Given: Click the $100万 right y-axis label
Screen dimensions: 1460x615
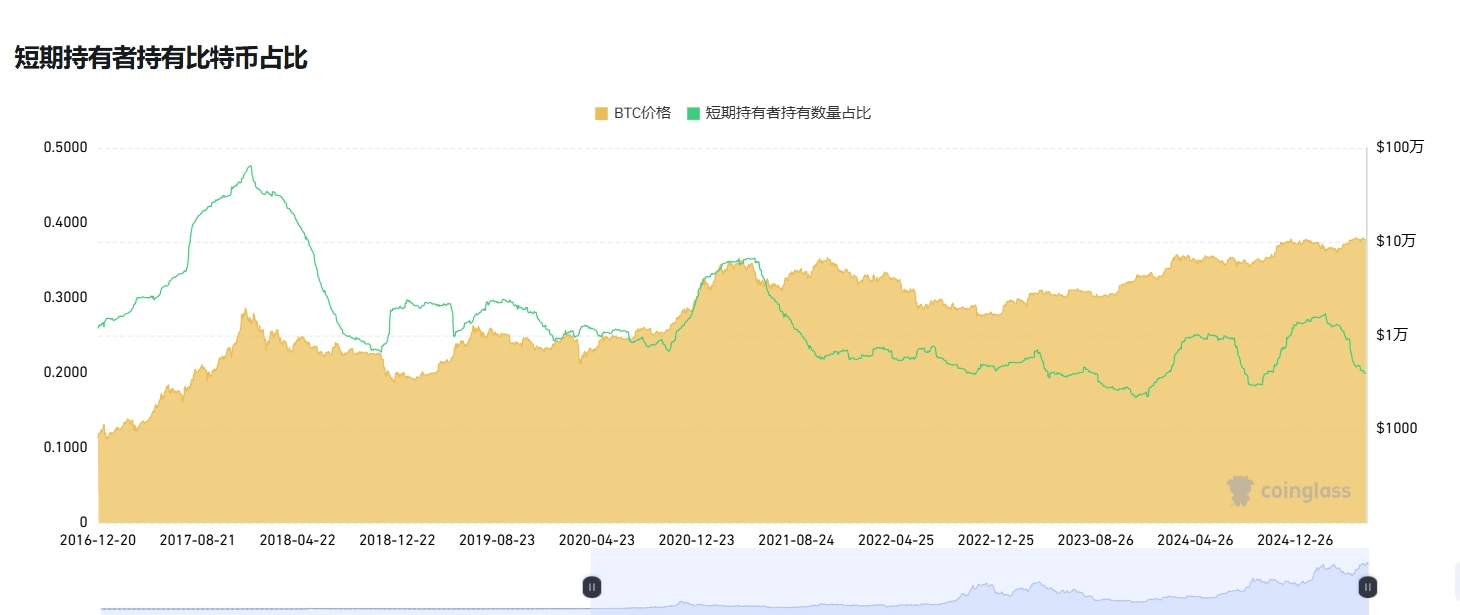Looking at the screenshot, I should 1400,147.
